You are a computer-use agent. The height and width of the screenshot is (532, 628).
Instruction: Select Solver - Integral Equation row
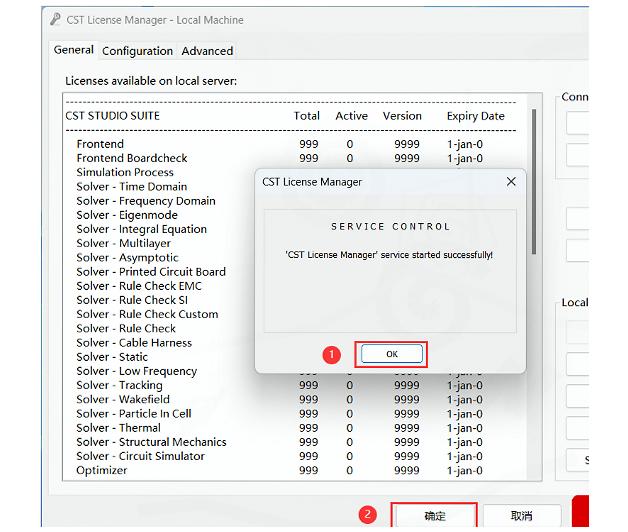(x=141, y=229)
